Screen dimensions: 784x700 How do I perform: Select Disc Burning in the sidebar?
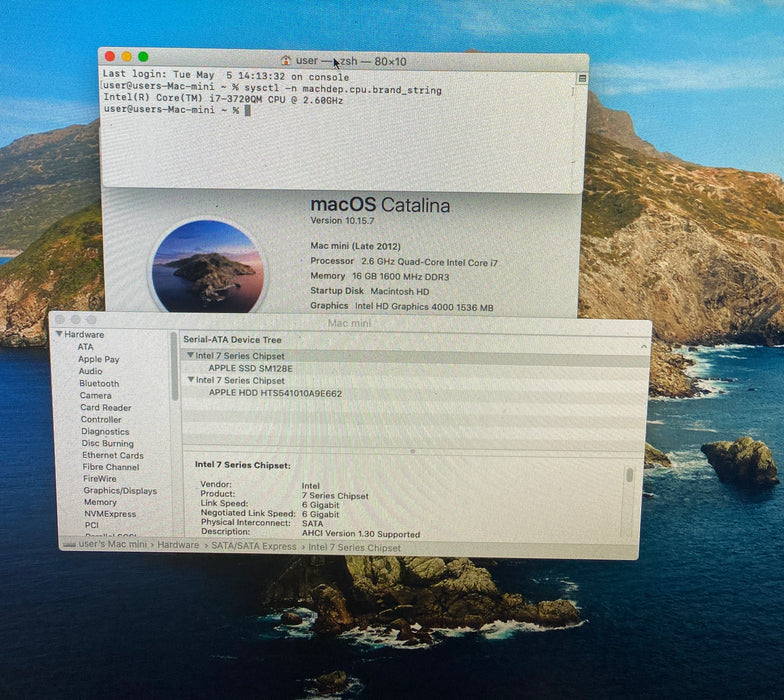pos(108,444)
